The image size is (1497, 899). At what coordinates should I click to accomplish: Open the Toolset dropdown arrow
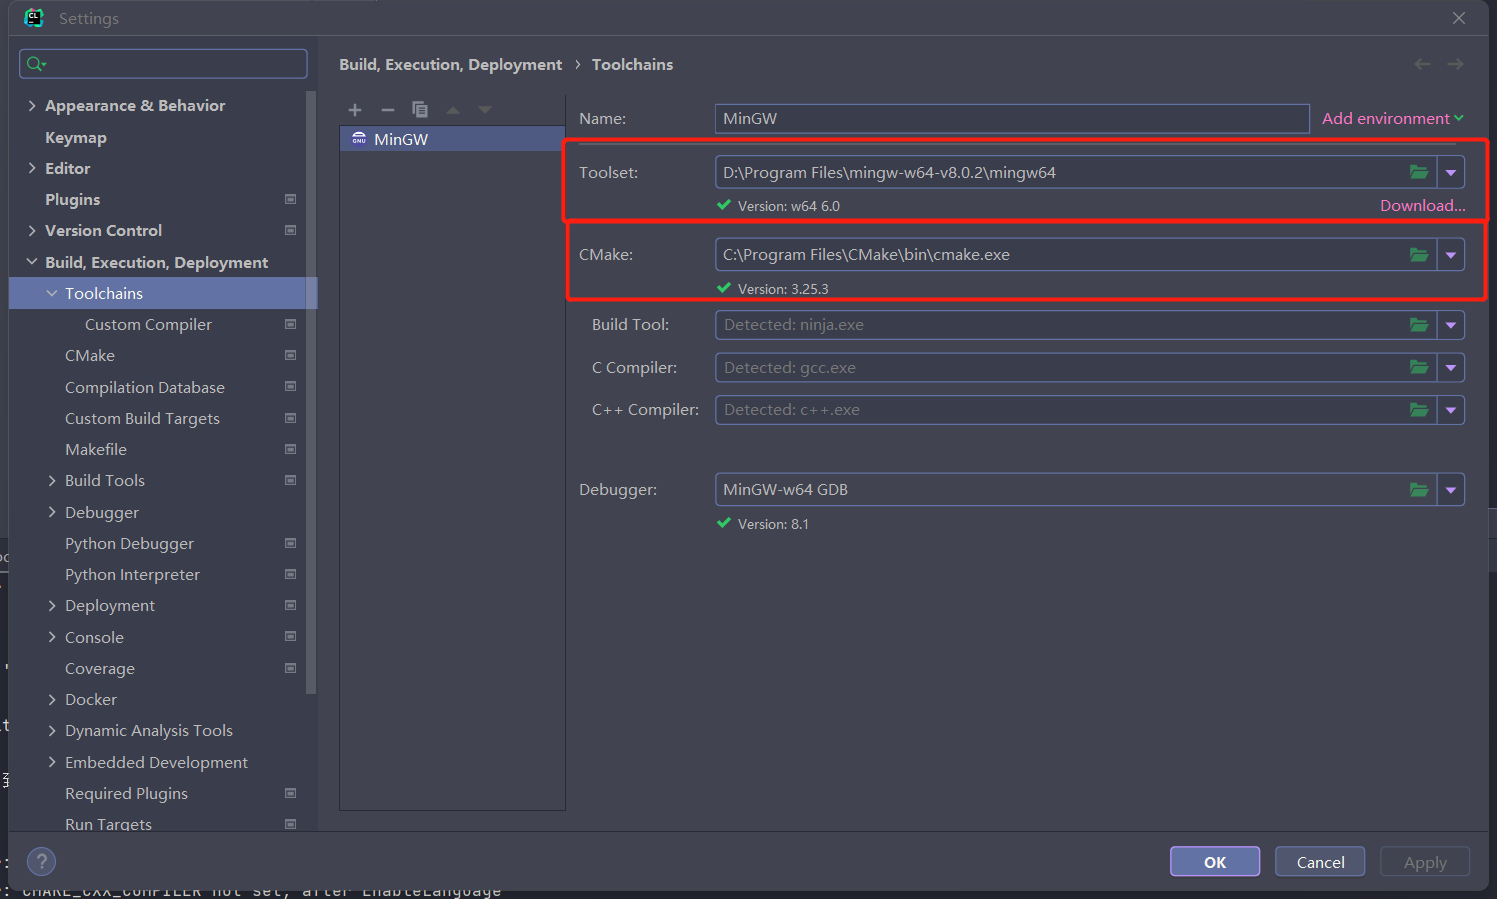[1451, 172]
